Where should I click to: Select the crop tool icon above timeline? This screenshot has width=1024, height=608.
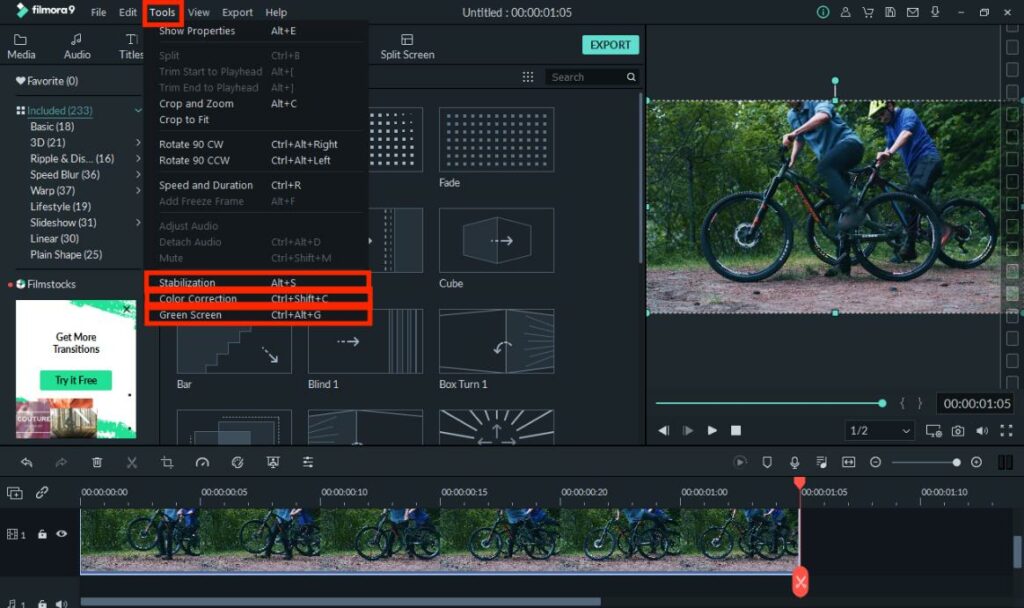(167, 462)
